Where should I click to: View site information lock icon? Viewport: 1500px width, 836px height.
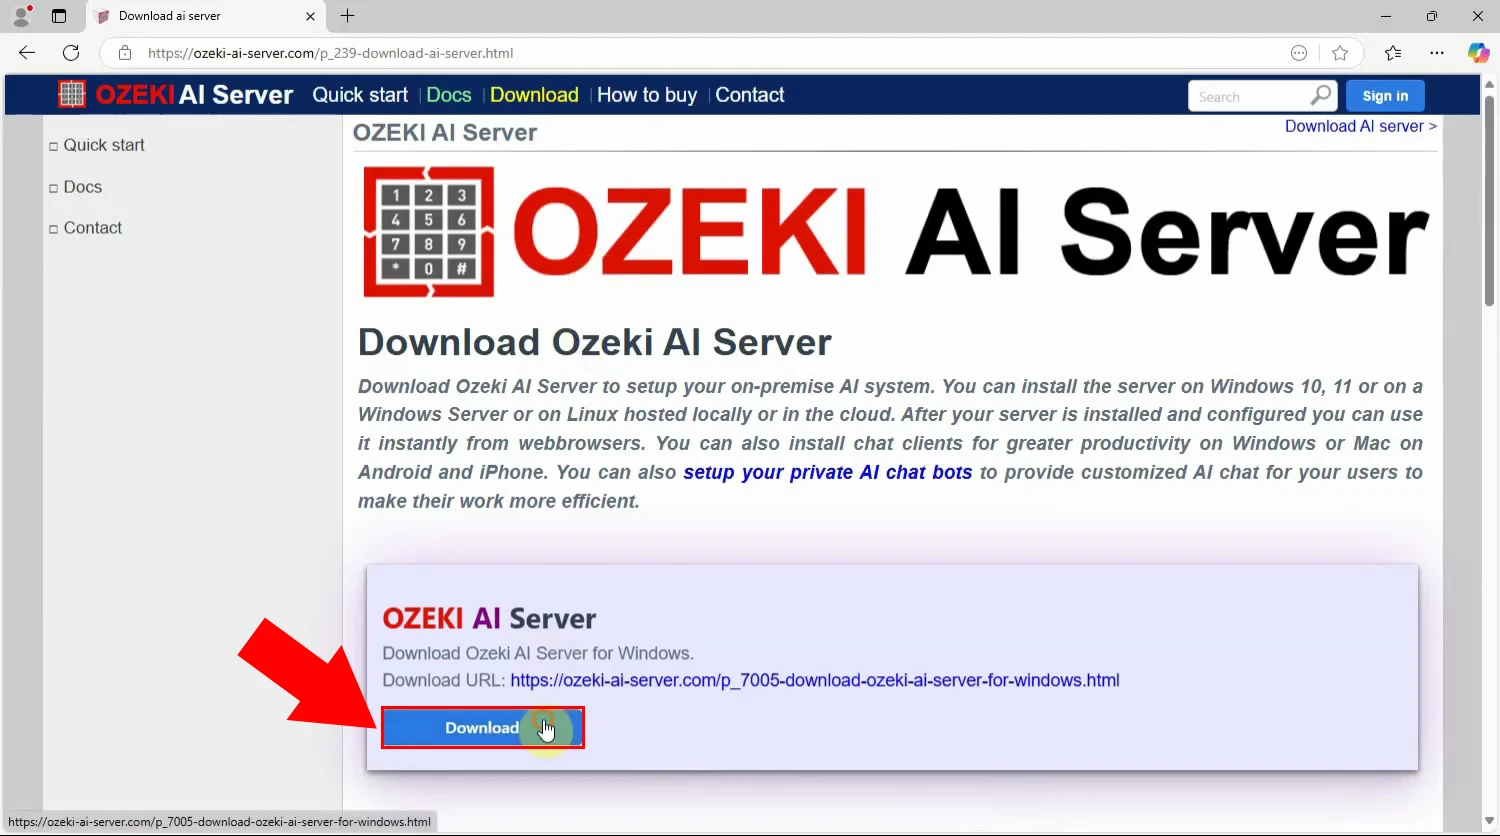tap(124, 53)
